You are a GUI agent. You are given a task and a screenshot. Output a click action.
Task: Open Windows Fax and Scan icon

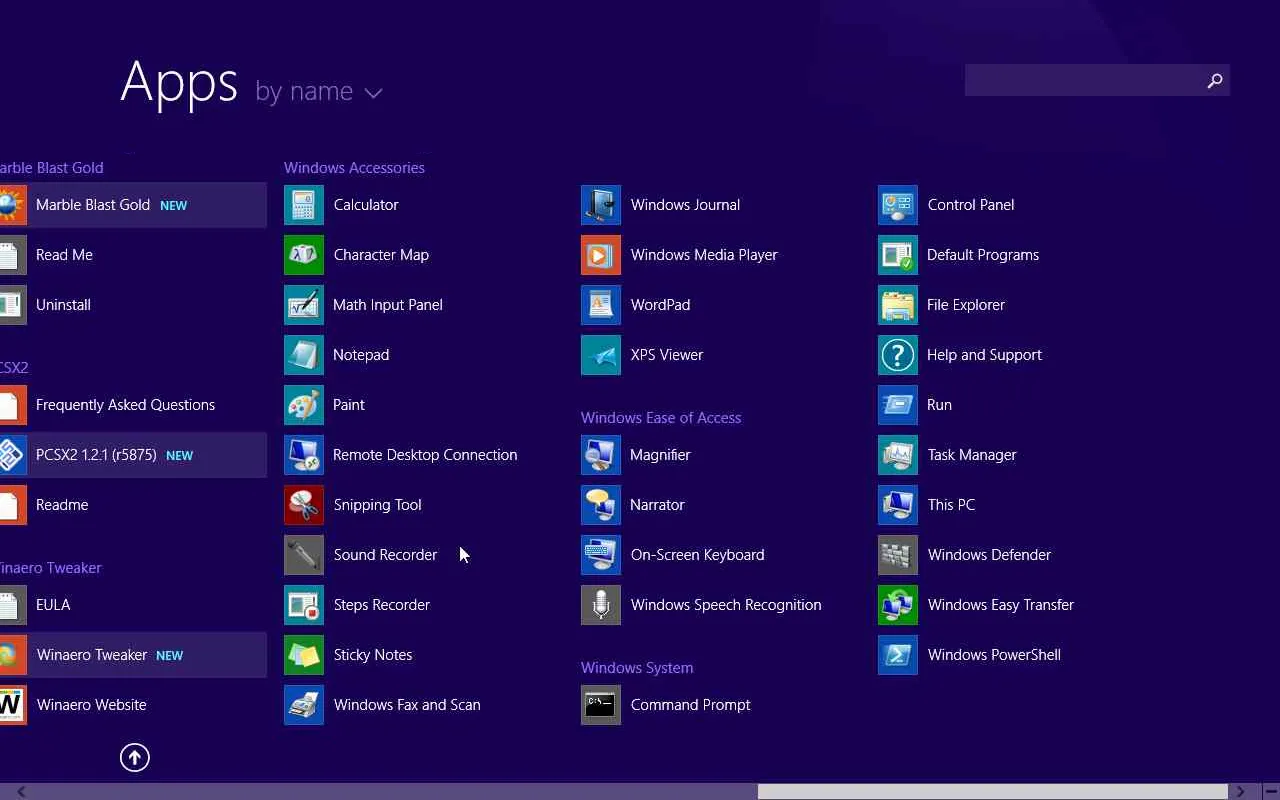304,705
